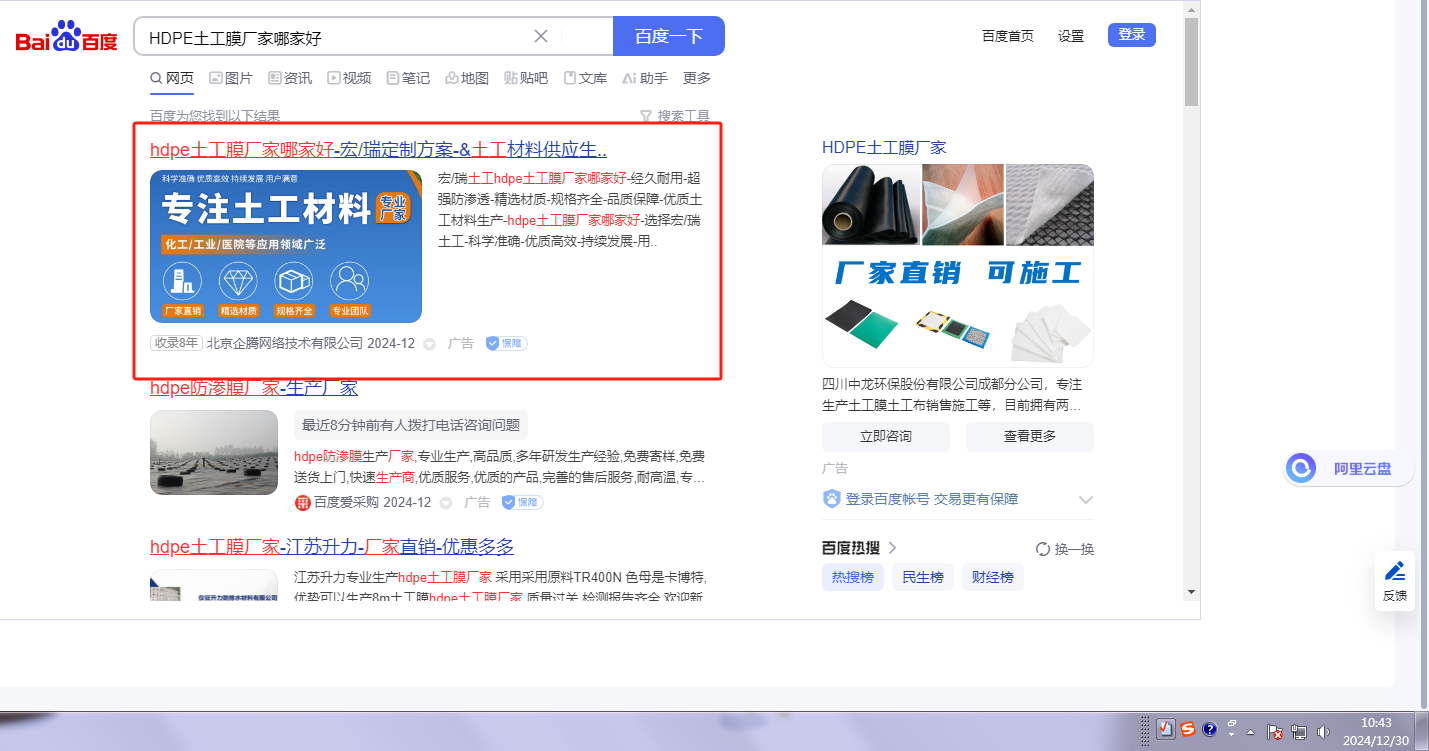Click the 登录百度帐号 shield icon

(832, 499)
